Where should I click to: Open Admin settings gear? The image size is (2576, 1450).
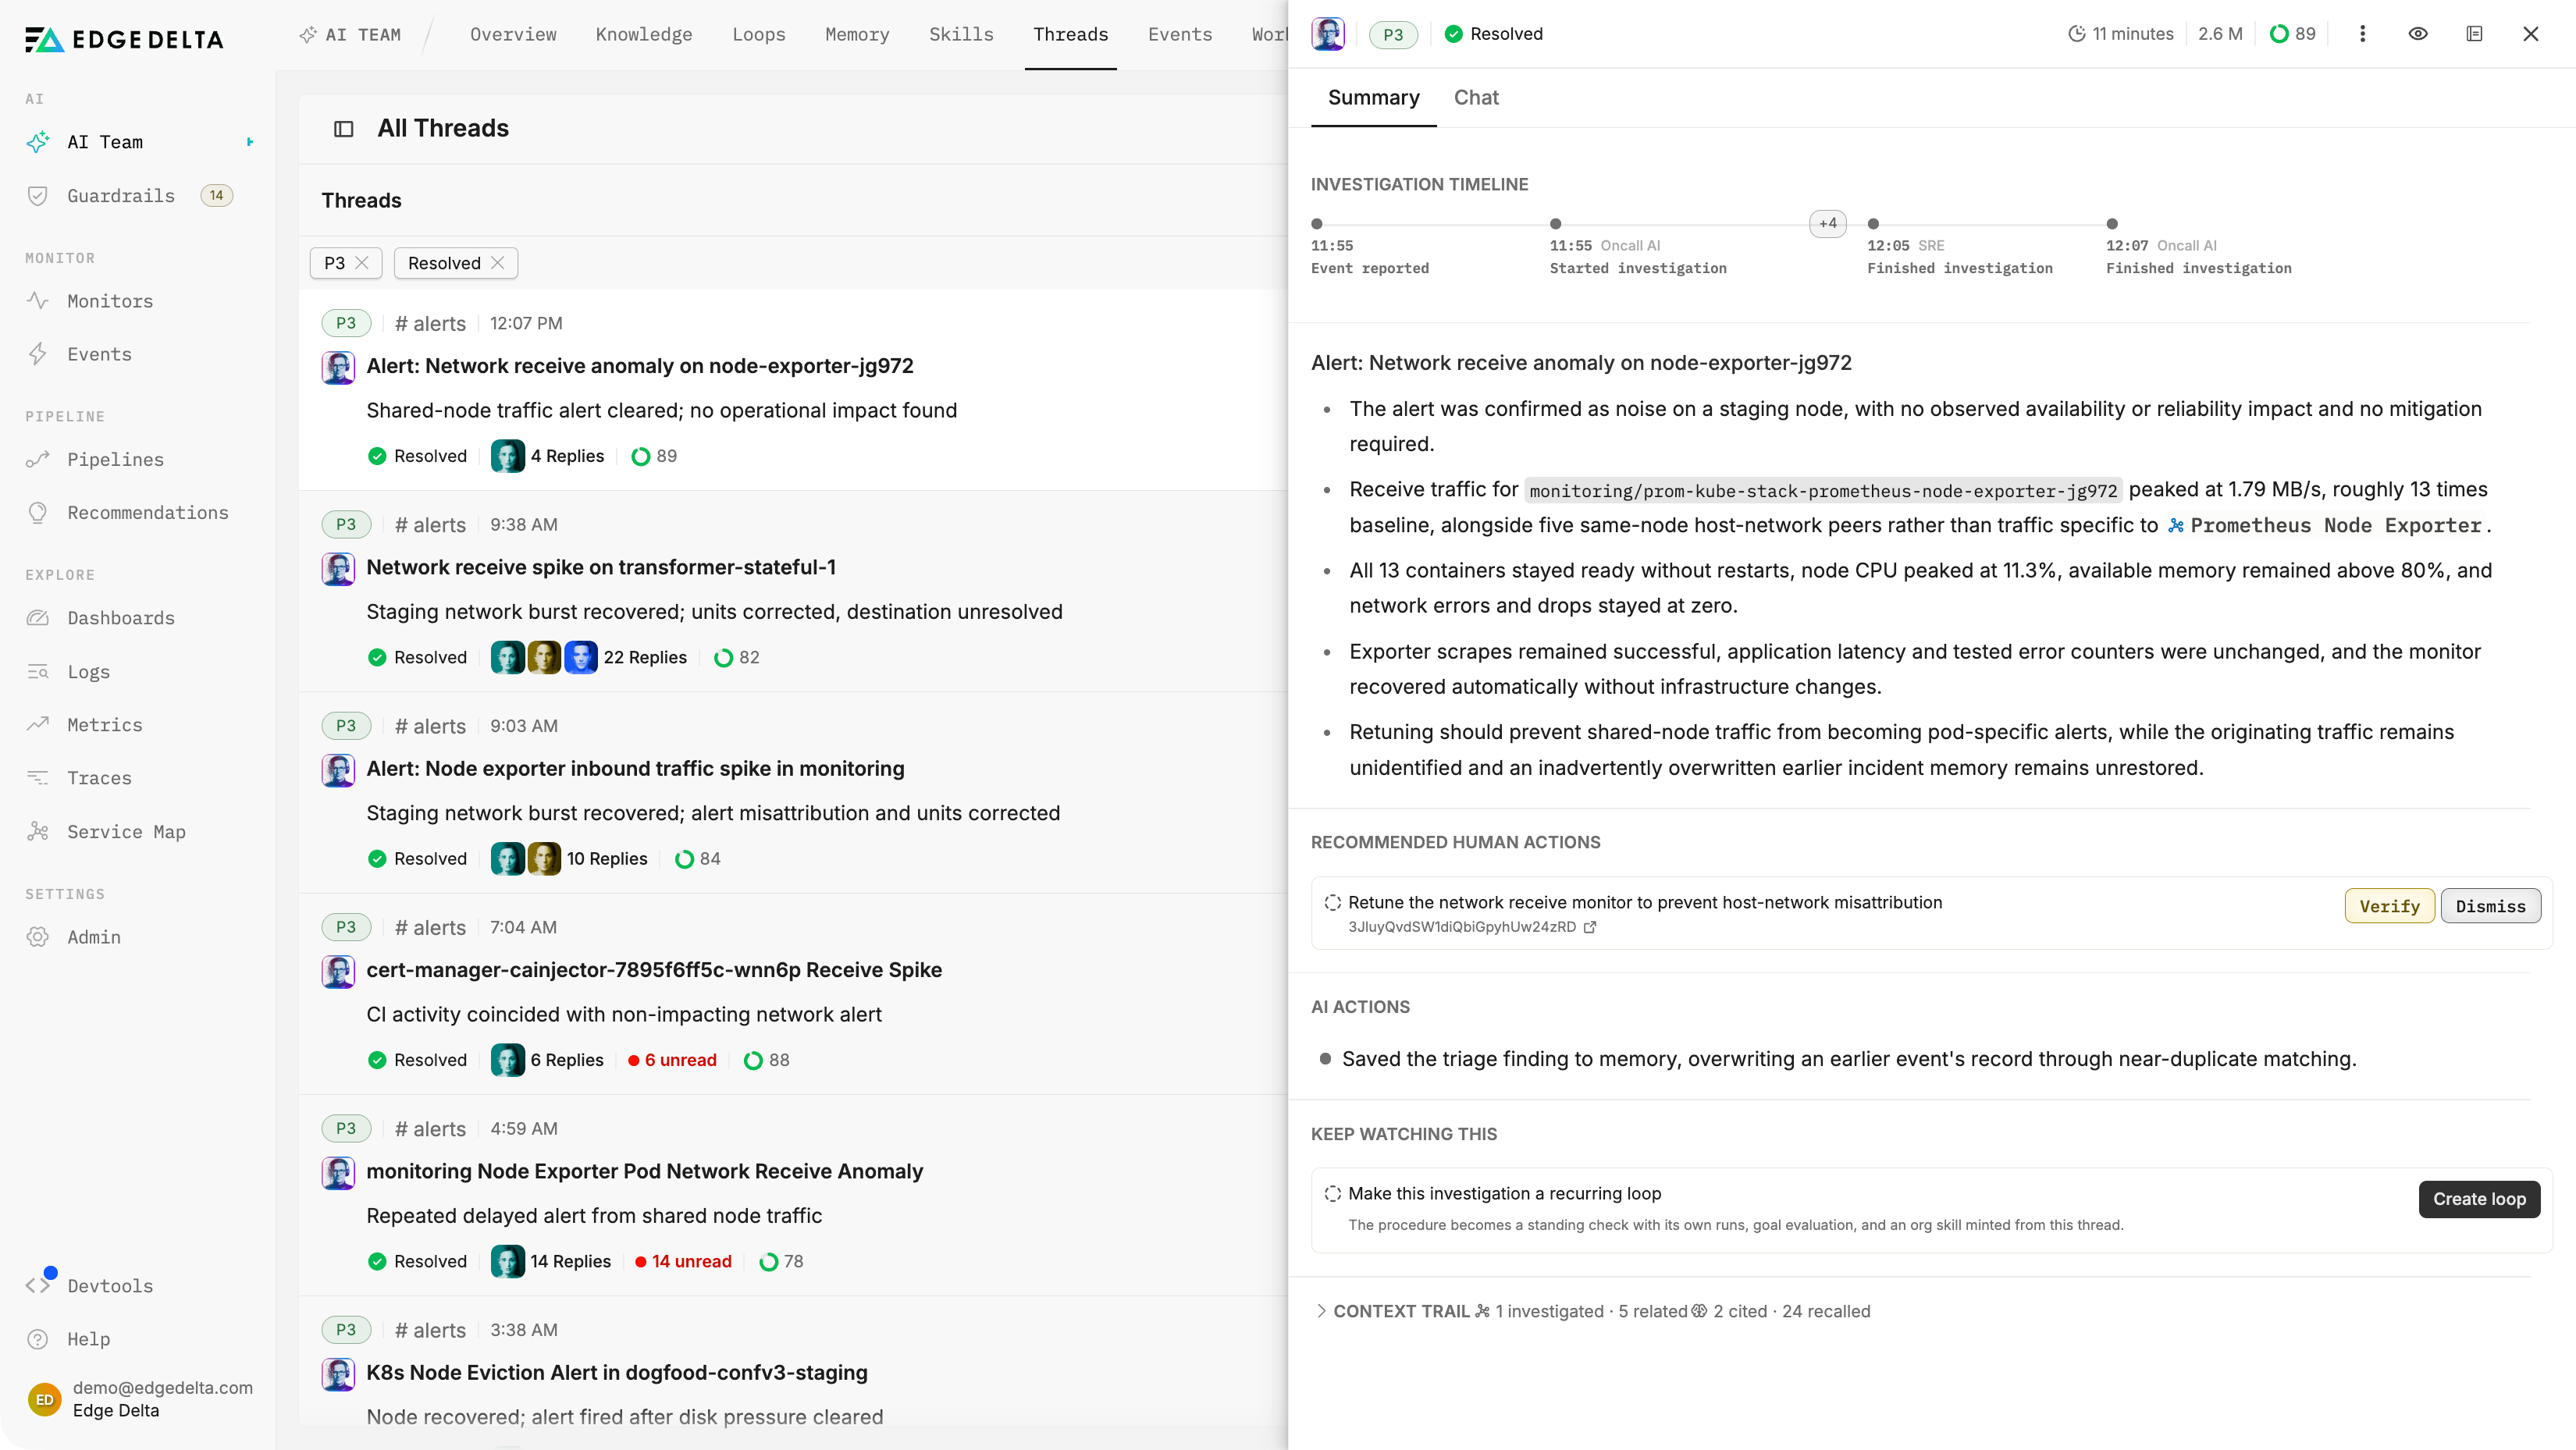point(38,937)
